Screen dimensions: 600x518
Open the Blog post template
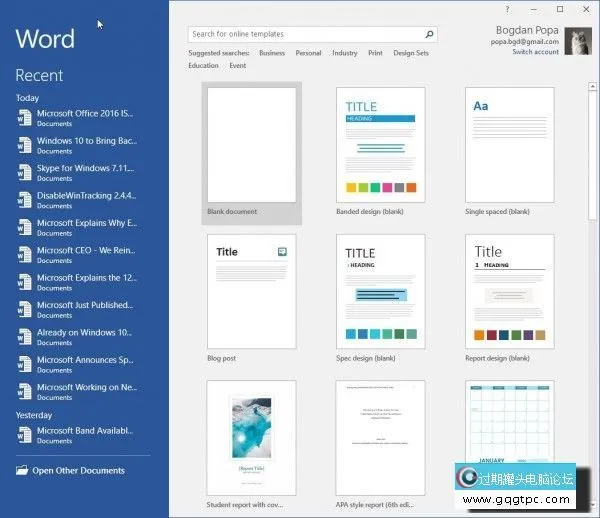[251, 291]
